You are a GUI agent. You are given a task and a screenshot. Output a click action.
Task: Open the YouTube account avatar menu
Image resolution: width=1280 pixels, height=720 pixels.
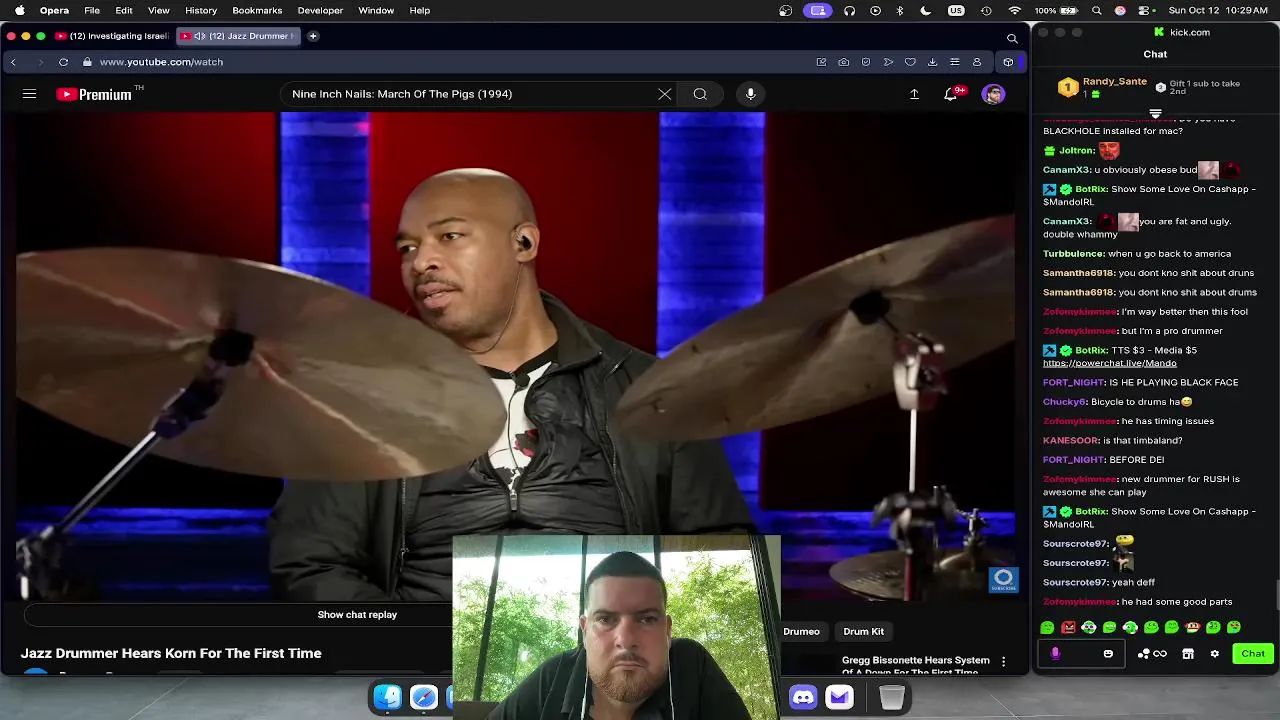tap(993, 94)
